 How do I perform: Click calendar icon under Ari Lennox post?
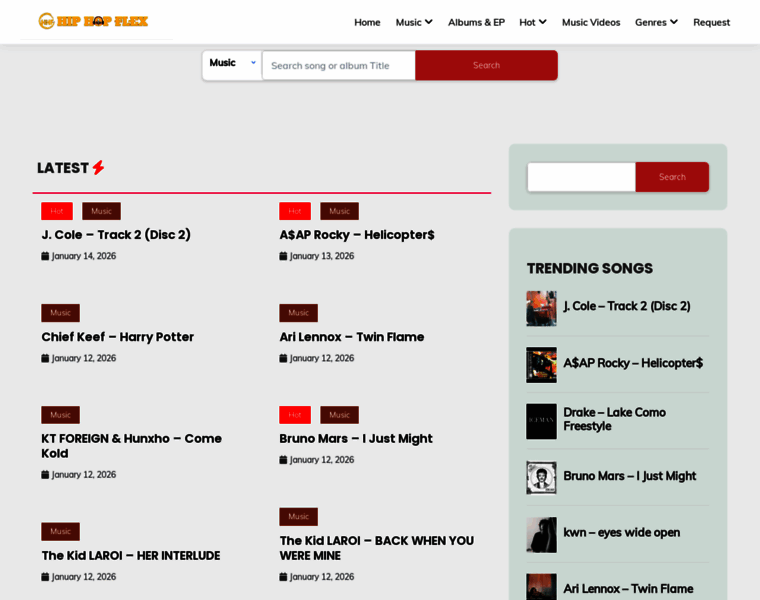[x=283, y=358]
